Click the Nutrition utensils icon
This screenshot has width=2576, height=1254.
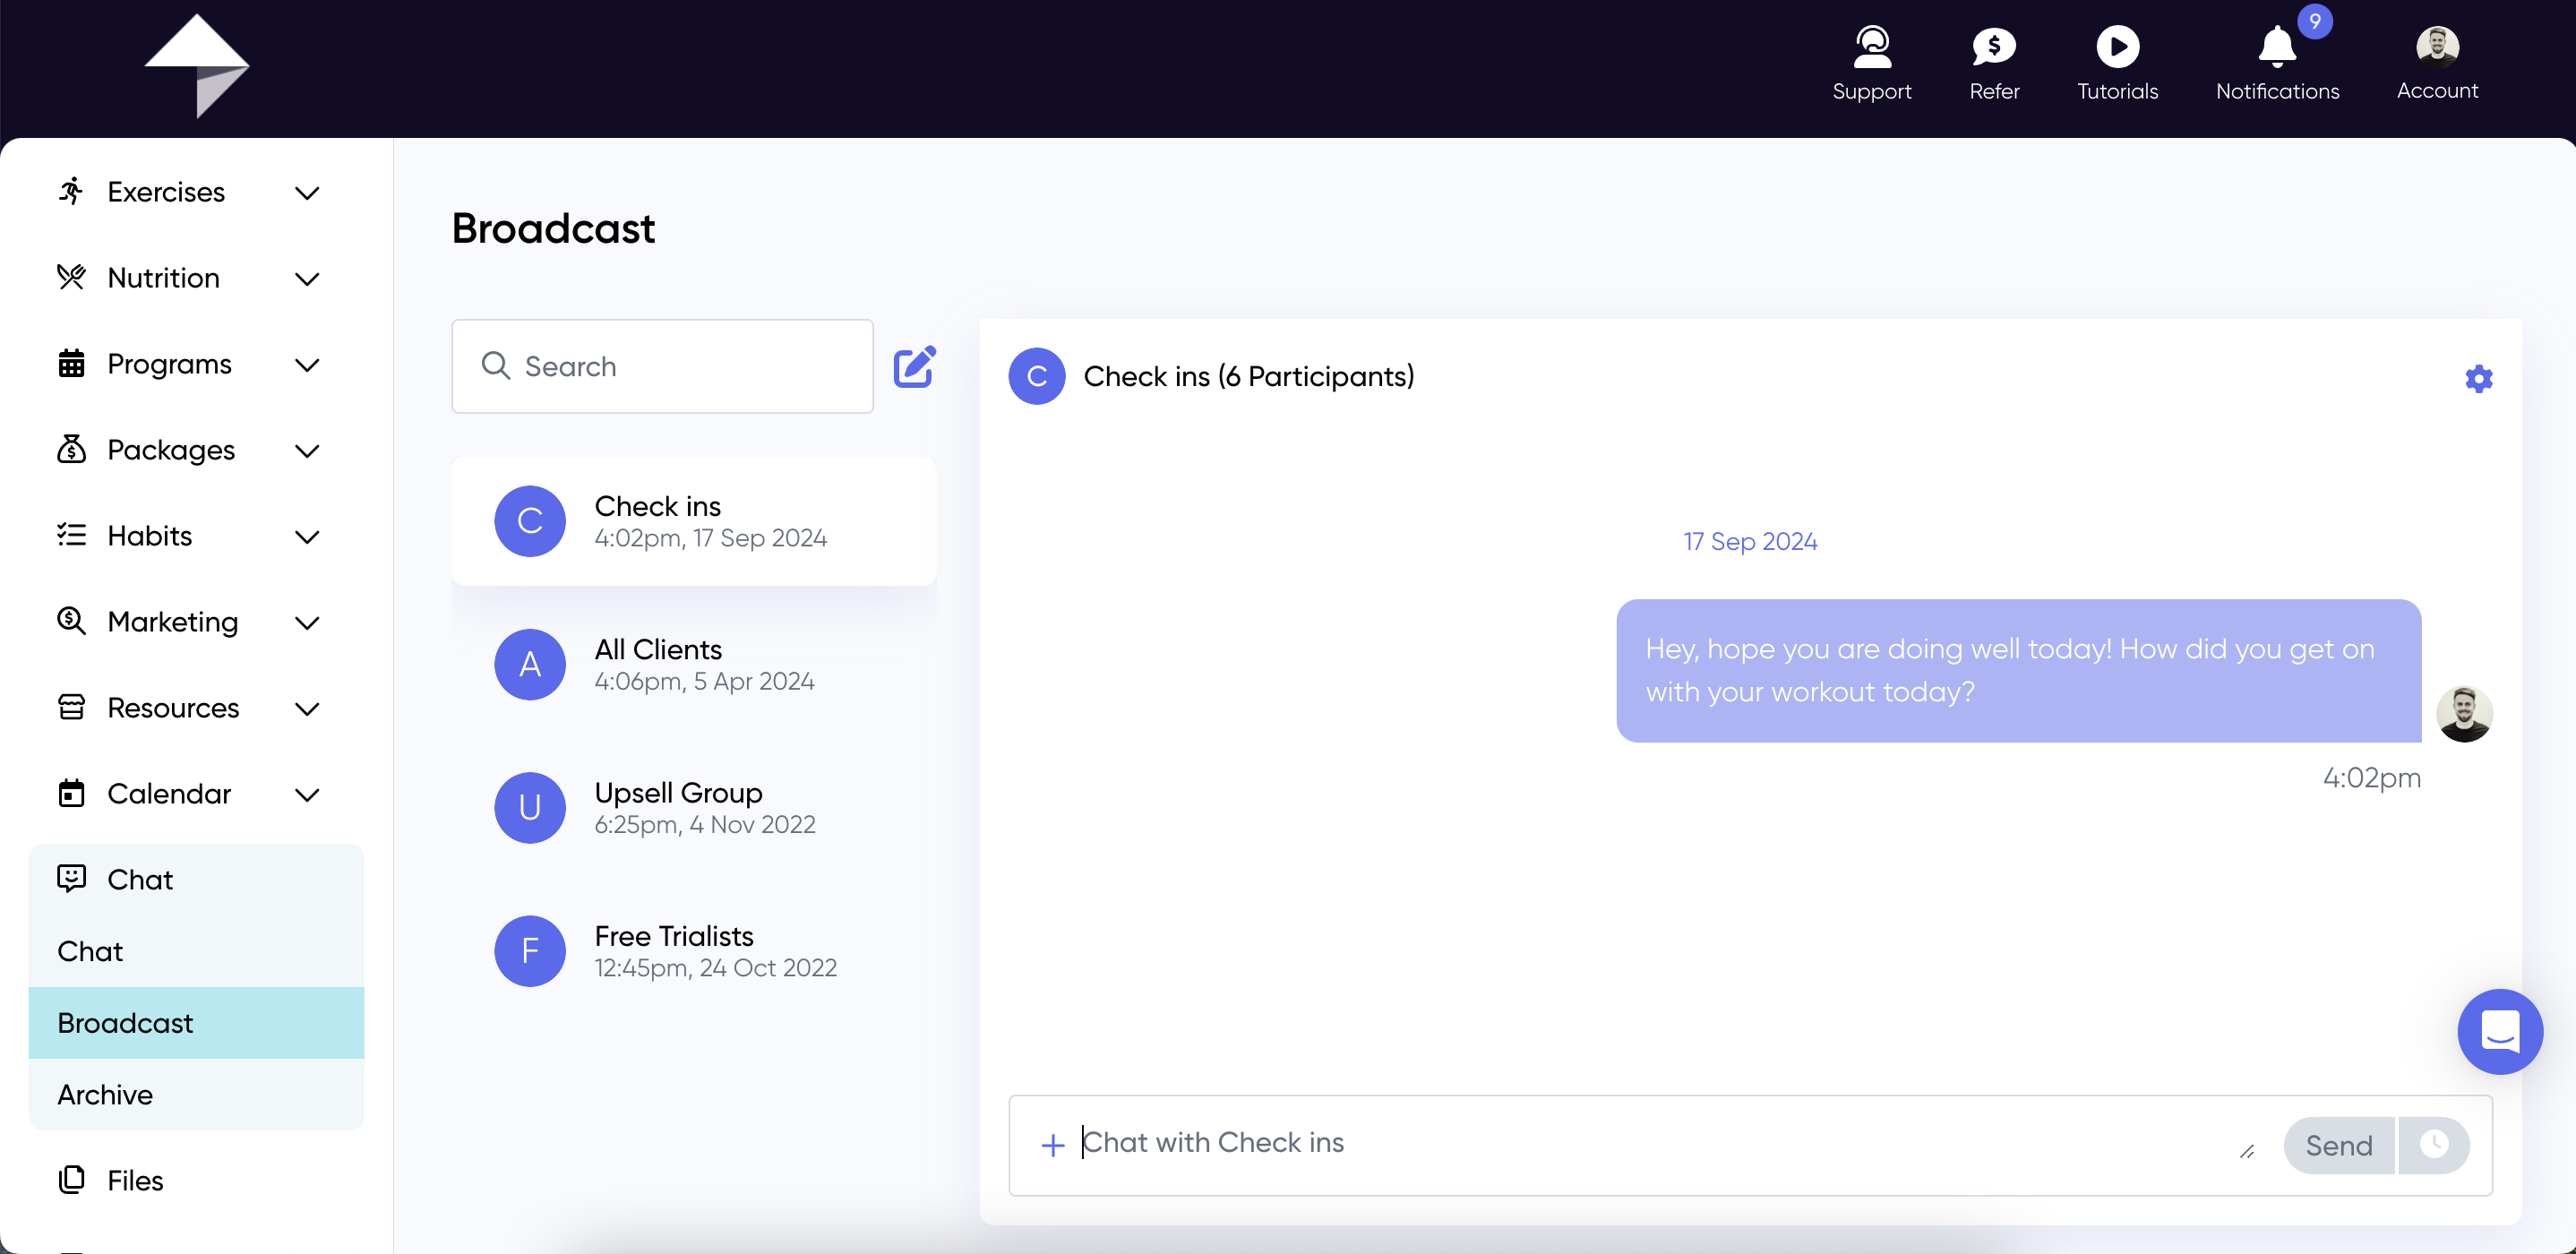(x=71, y=277)
